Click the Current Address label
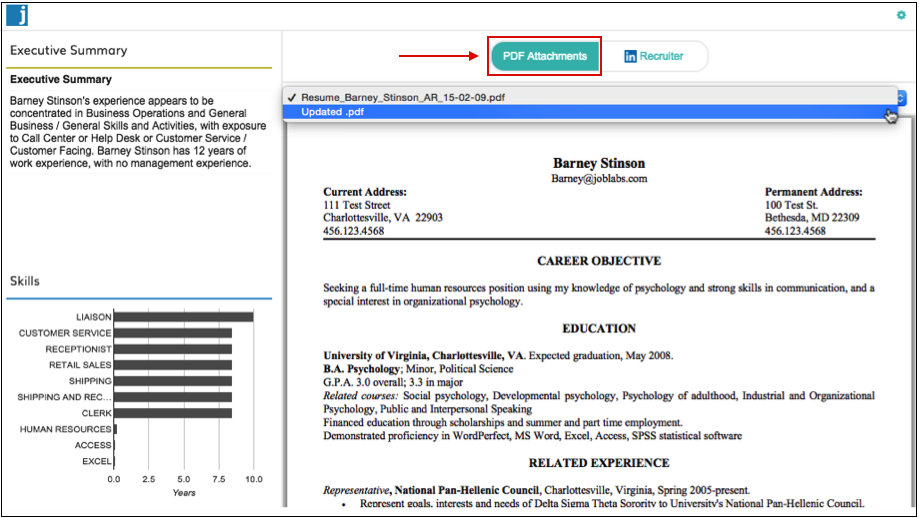This screenshot has width=919, height=518. point(365,192)
